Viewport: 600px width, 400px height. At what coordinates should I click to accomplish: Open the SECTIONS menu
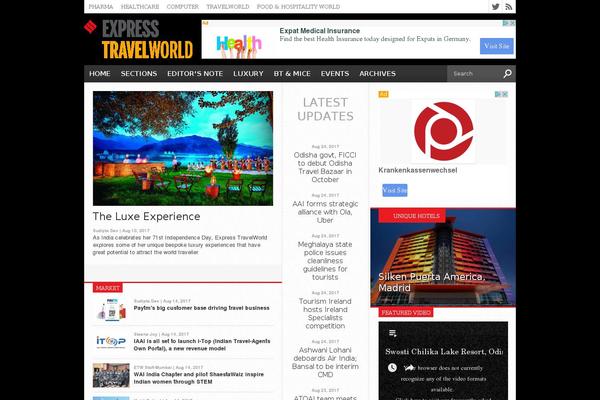coord(139,73)
